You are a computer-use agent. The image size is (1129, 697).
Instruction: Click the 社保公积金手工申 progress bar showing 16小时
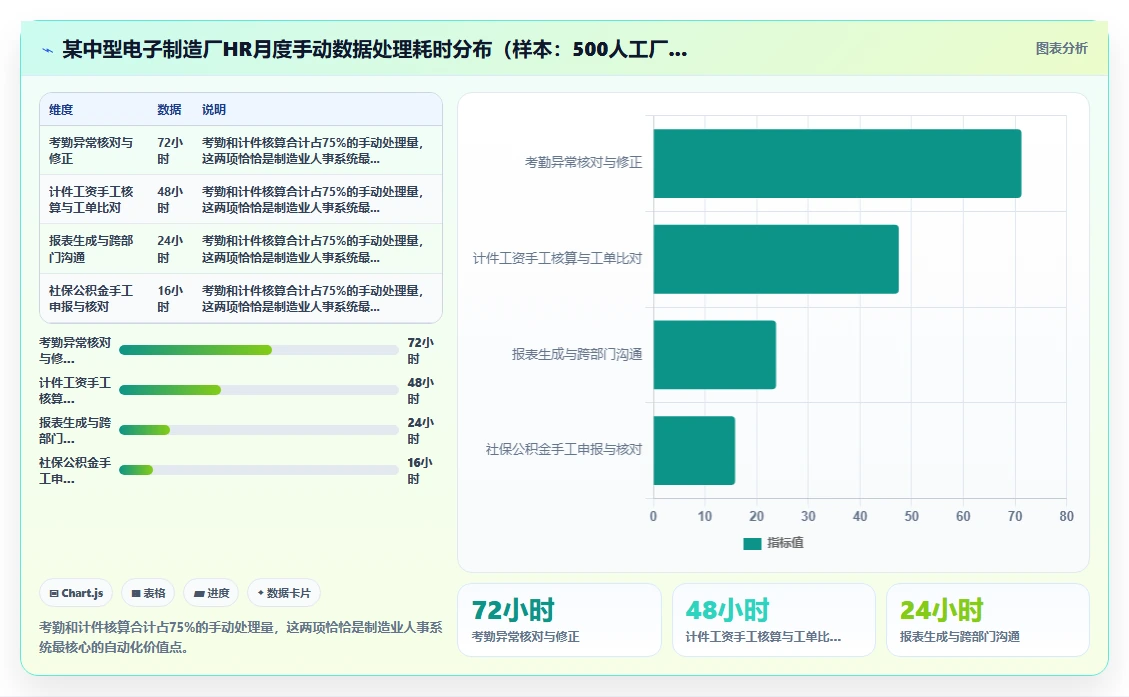pyautogui.click(x=258, y=470)
